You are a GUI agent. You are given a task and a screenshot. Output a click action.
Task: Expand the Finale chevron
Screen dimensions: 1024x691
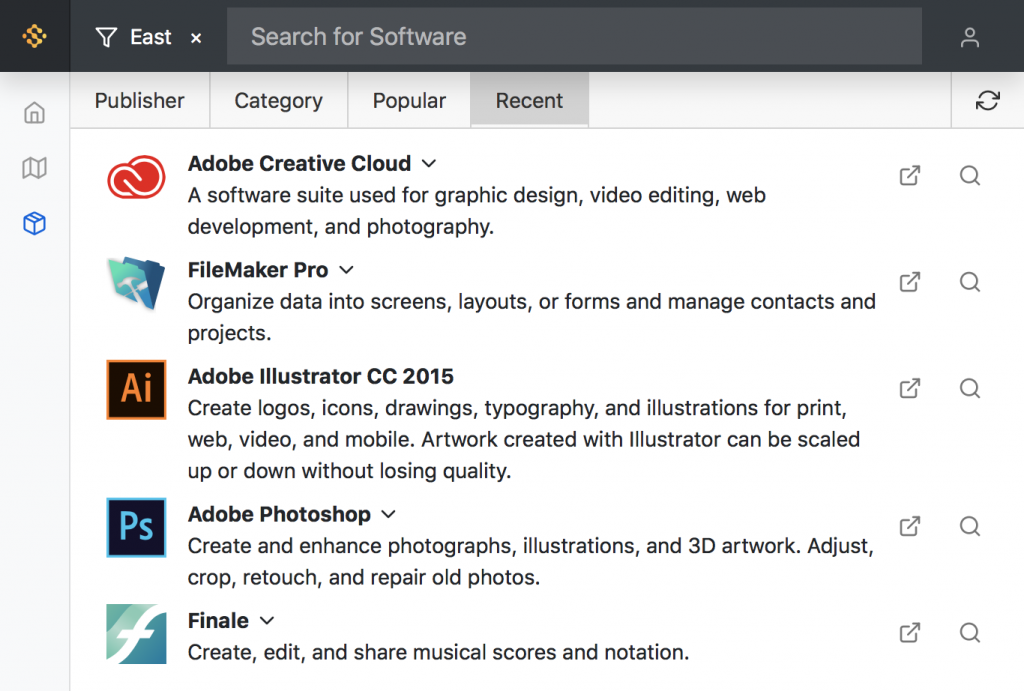click(266, 620)
